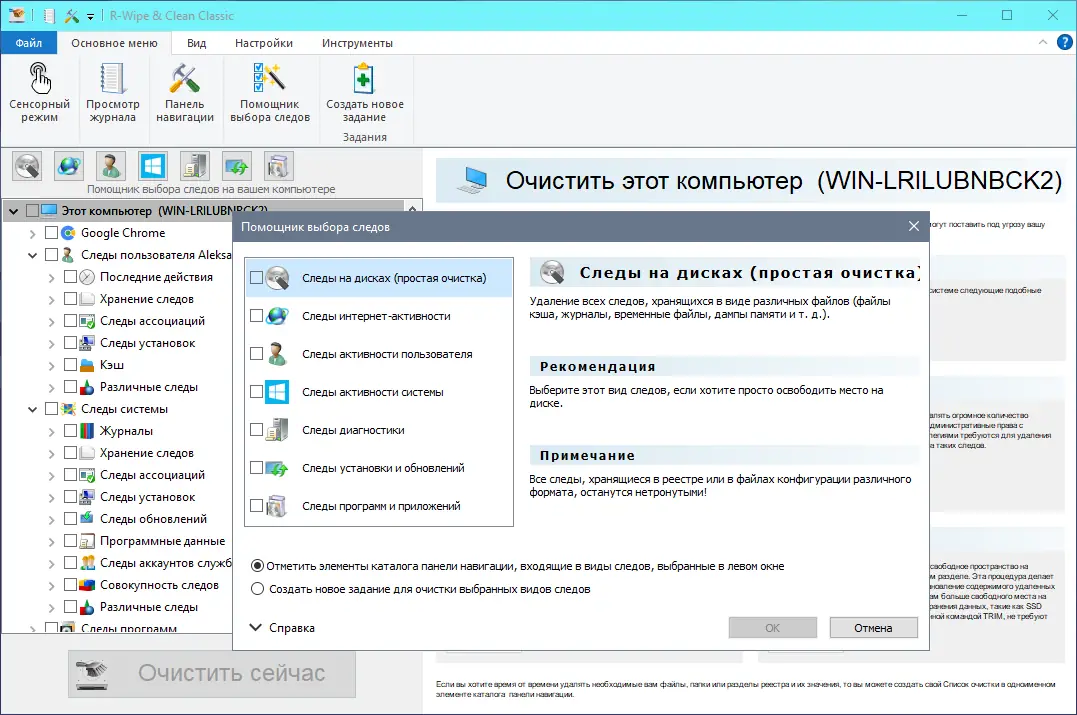Check Следы активности пользователя option
The width and height of the screenshot is (1077, 715).
(257, 354)
